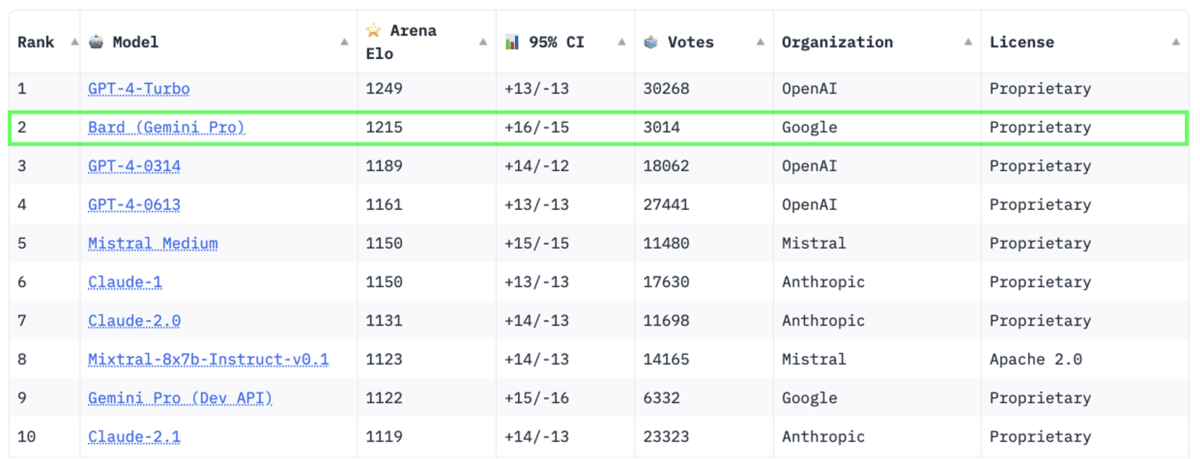The width and height of the screenshot is (1200, 459).
Task: Open the Mixtral-8x7b-Instruct-v0.1 link
Action: (208, 359)
